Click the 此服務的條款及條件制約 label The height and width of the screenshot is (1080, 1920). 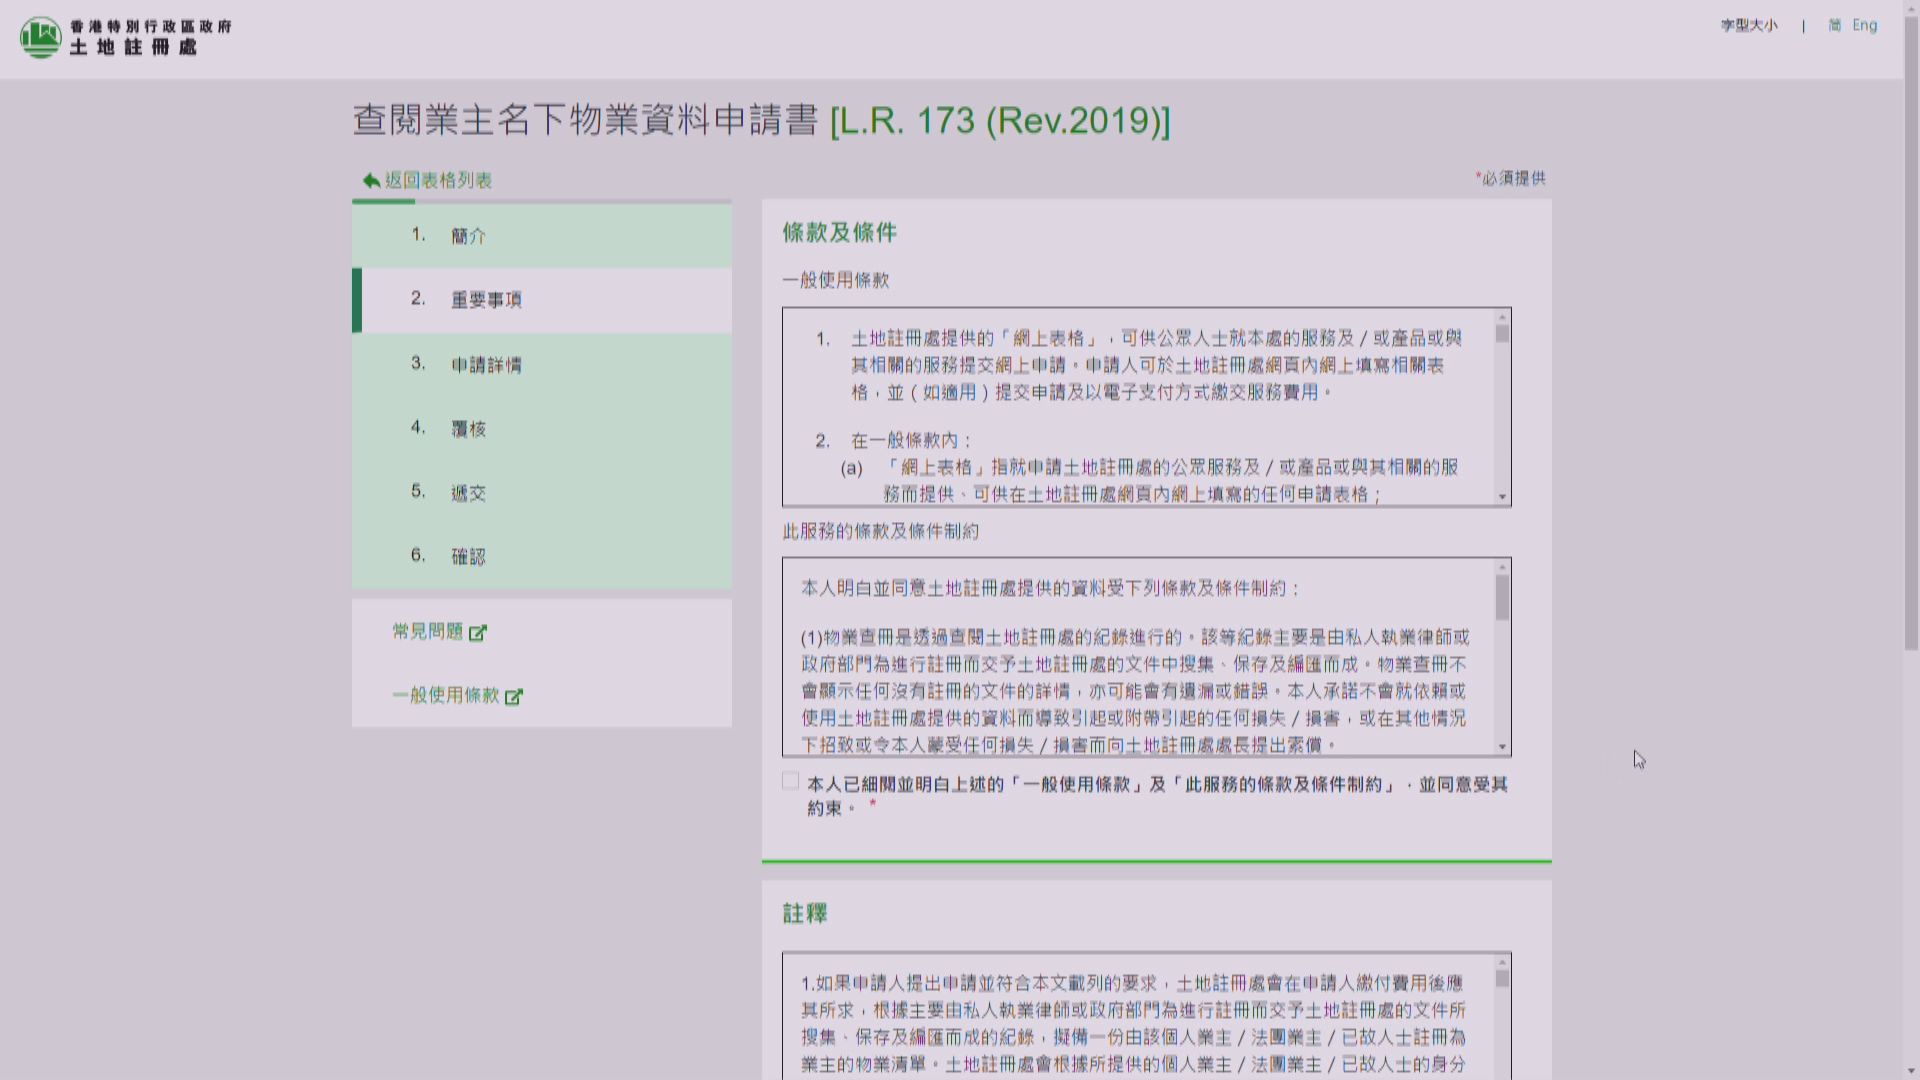[x=880, y=531]
